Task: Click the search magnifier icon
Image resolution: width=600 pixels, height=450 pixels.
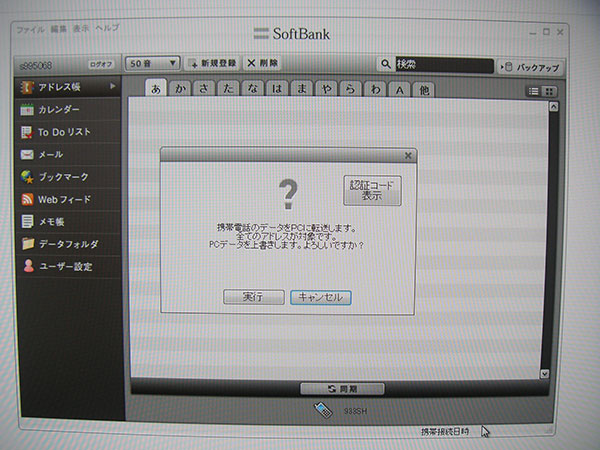Action: click(386, 64)
